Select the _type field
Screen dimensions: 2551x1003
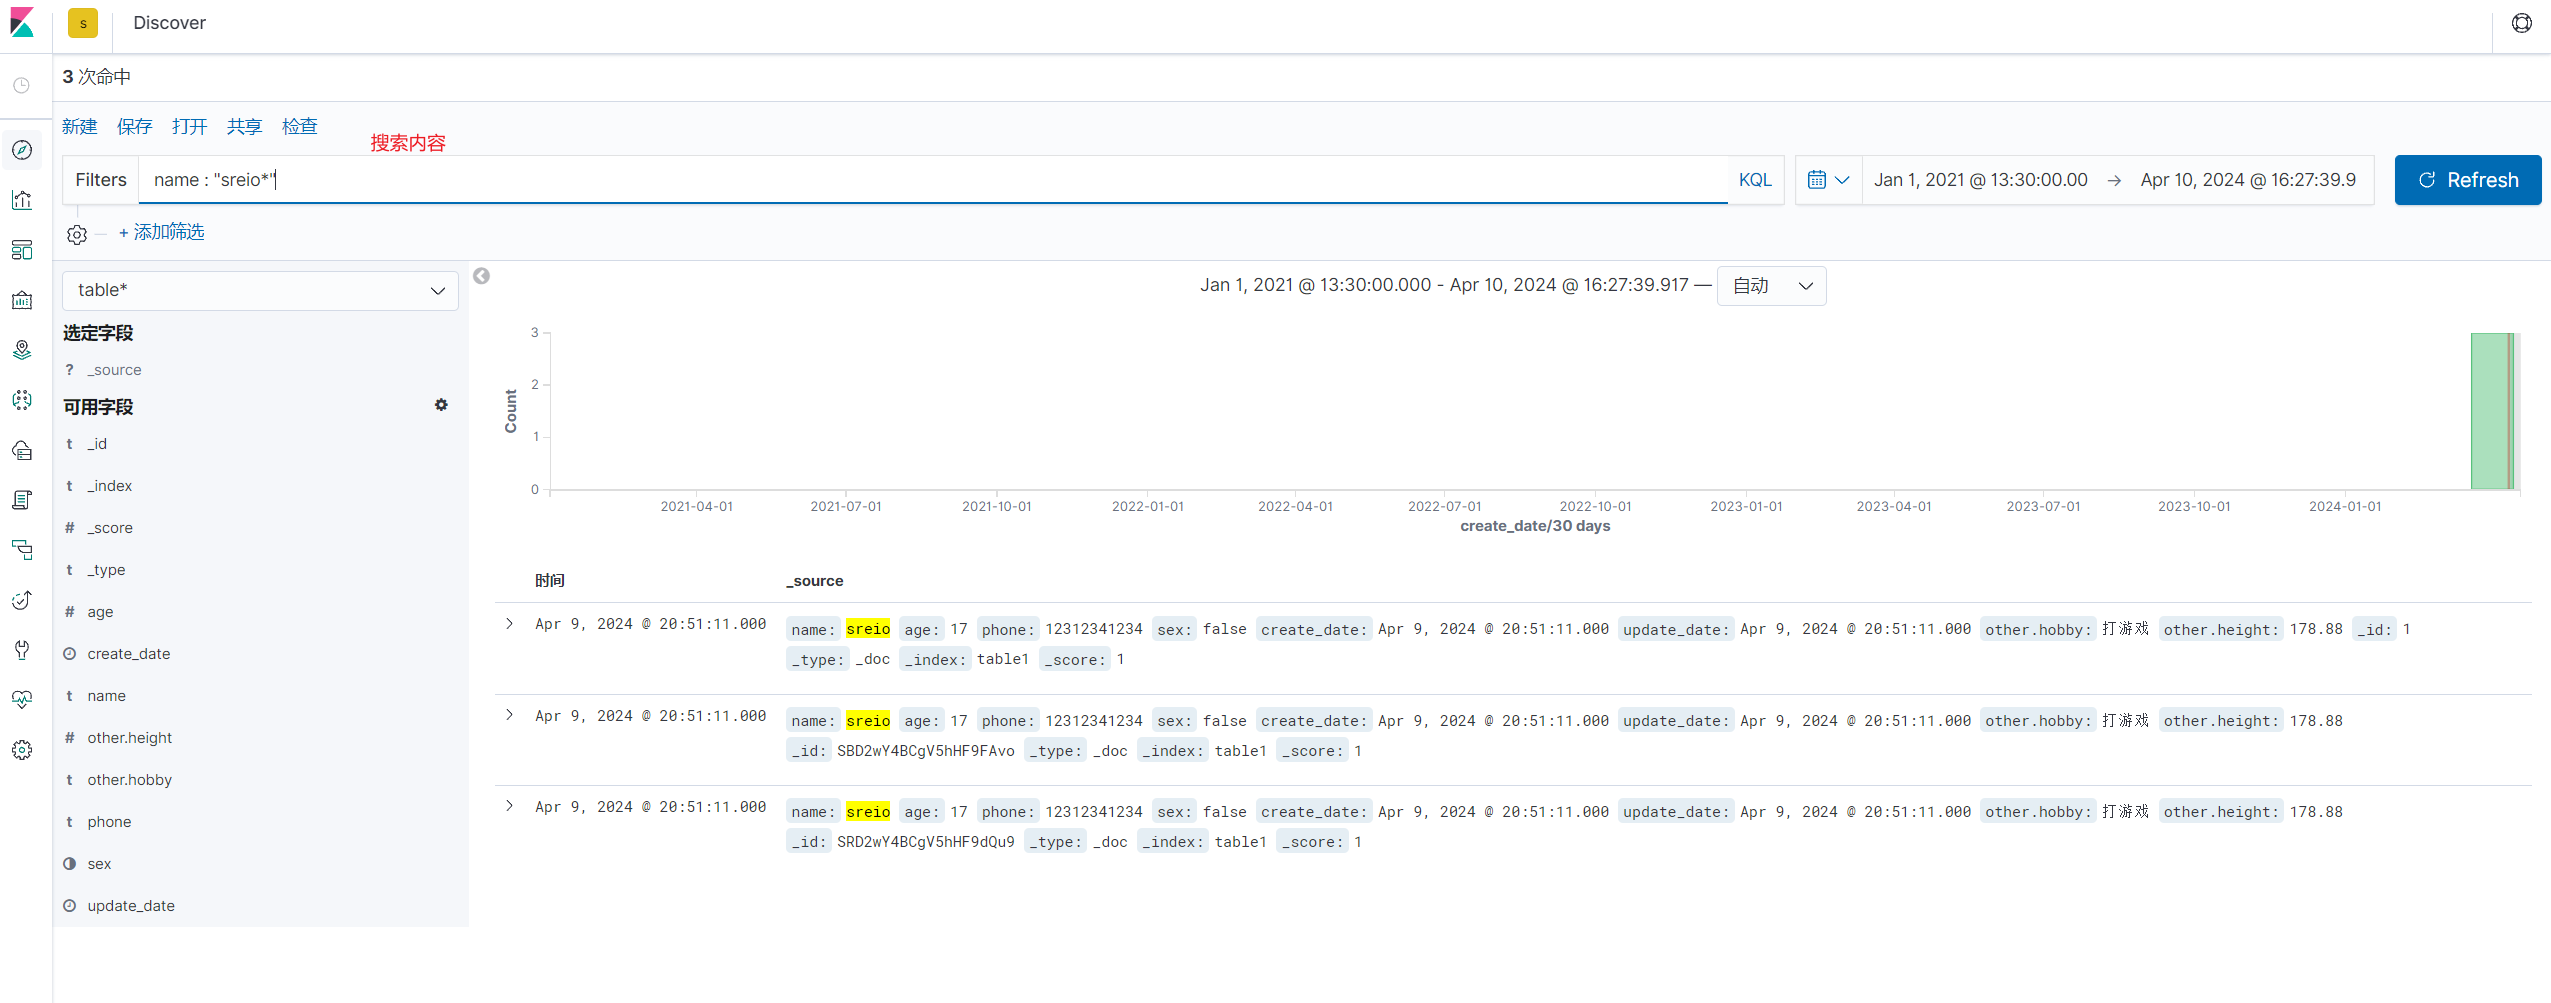pyautogui.click(x=106, y=570)
